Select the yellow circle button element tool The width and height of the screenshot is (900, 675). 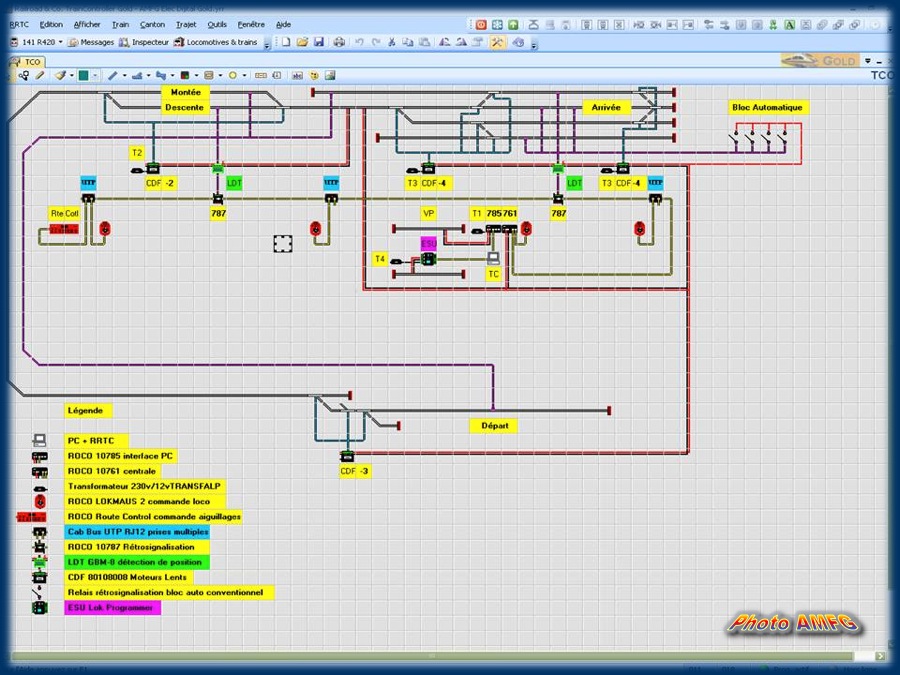click(232, 75)
